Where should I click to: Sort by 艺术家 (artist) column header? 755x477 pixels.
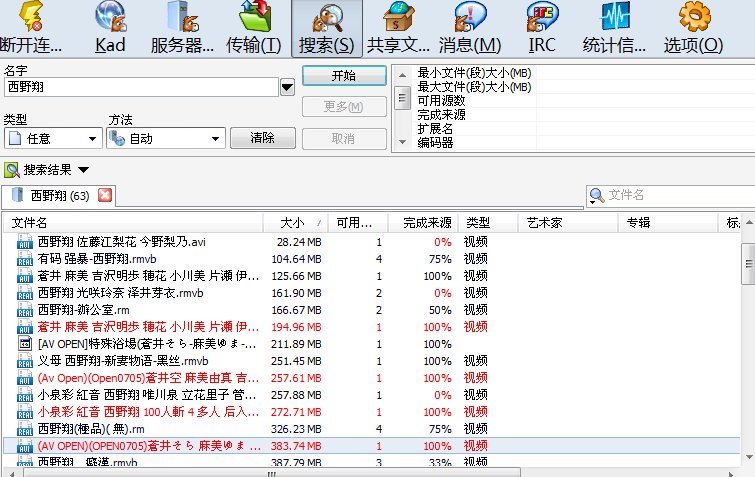[x=568, y=222]
